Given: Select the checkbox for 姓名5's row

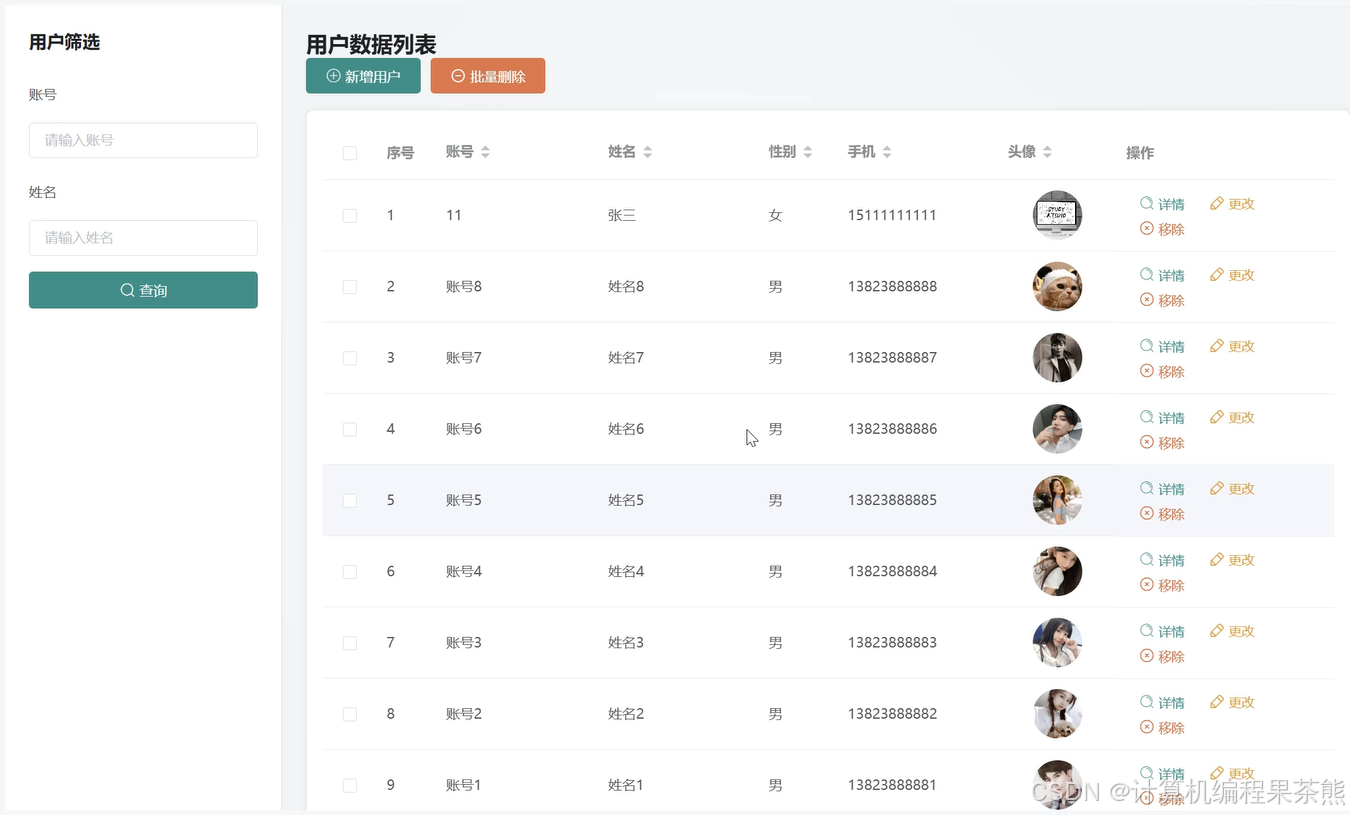Looking at the screenshot, I should 349,500.
